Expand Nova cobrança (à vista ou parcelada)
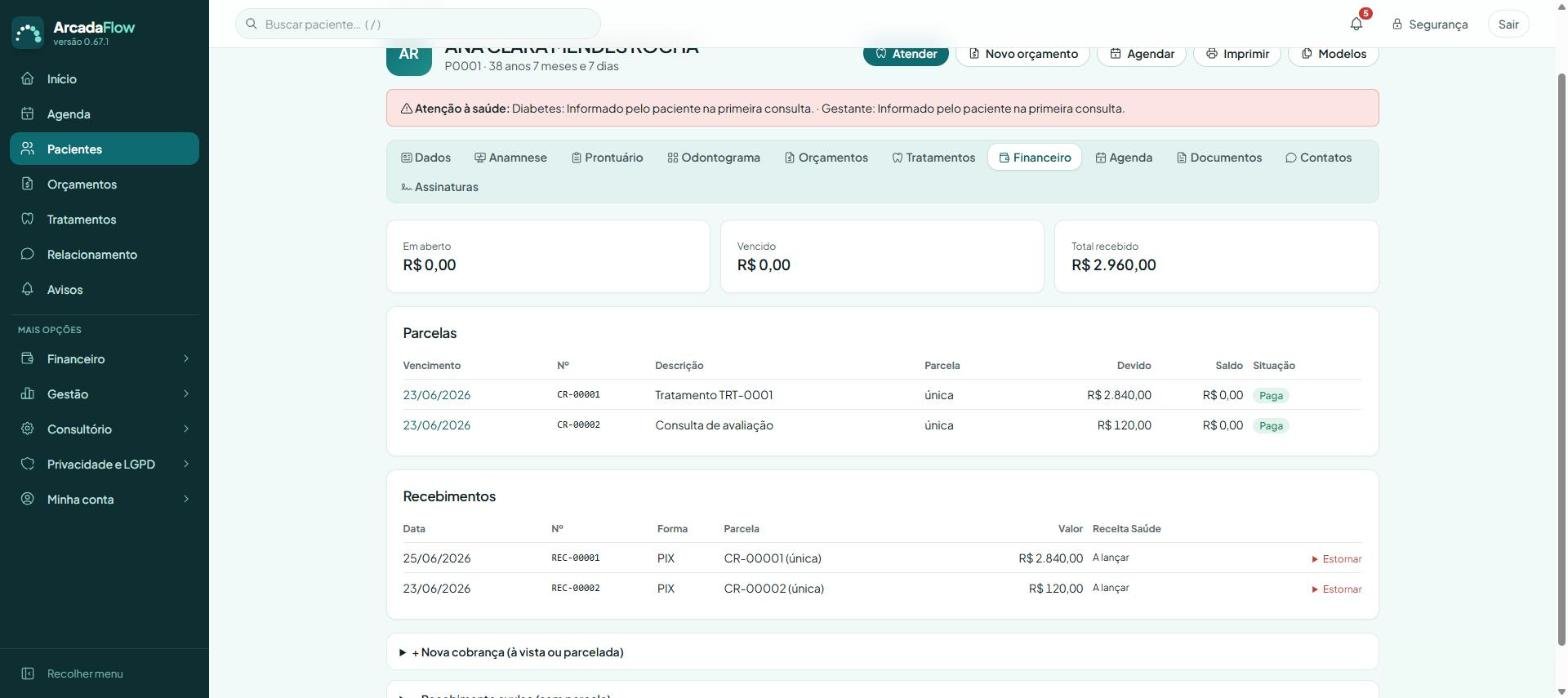1568x698 pixels. [882, 652]
